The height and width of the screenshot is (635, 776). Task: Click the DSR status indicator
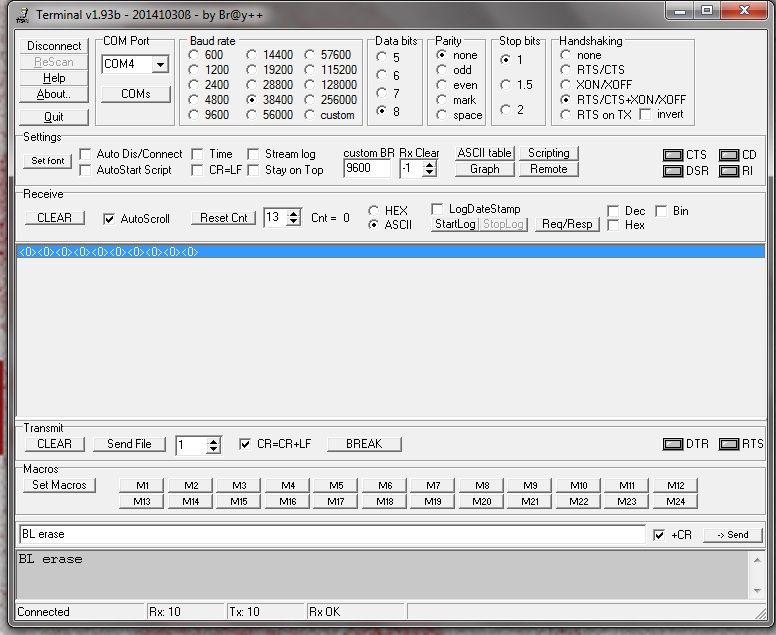pos(672,171)
